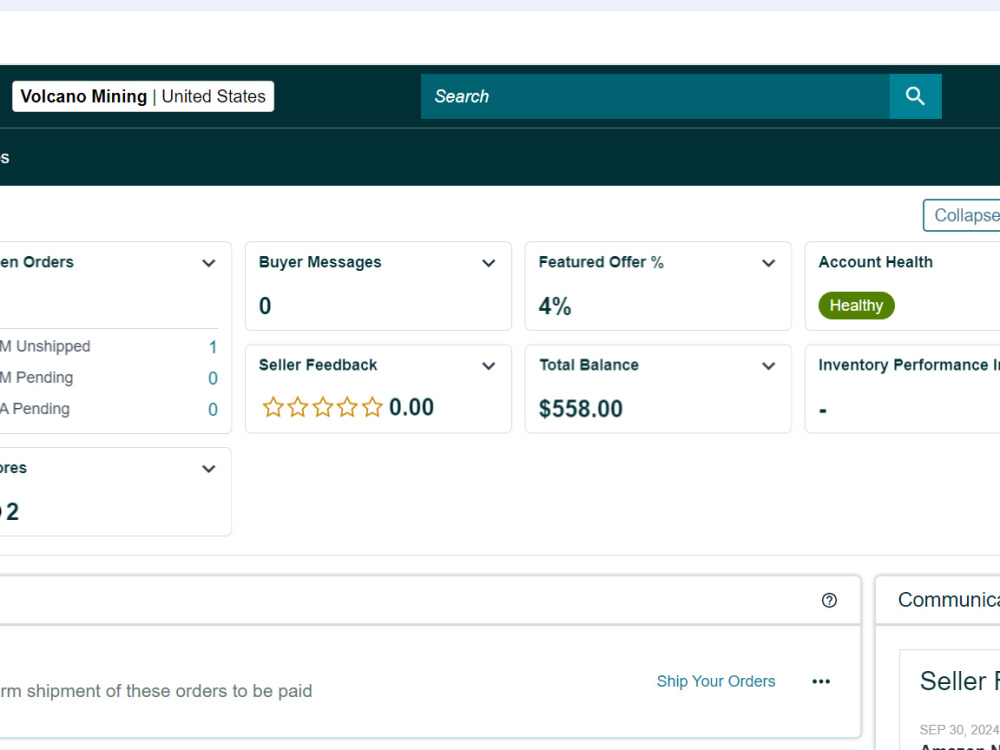Expand the Seller Feedback card chevron
This screenshot has width=1000, height=750.
point(489,366)
